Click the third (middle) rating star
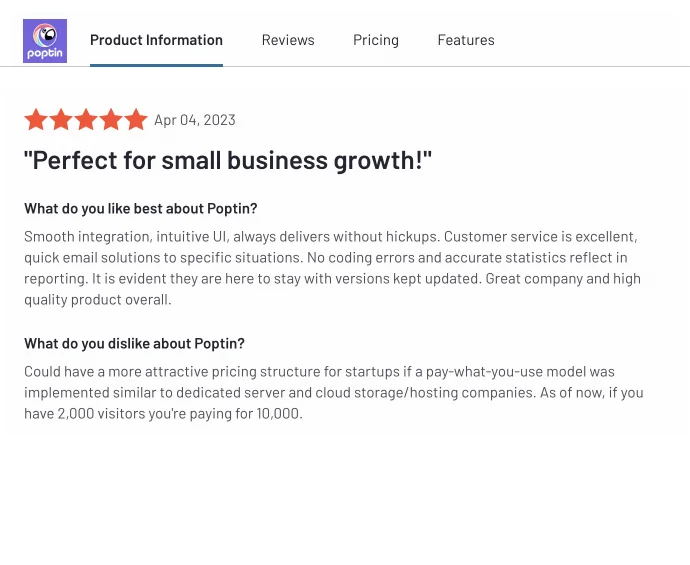690x565 pixels. (86, 120)
